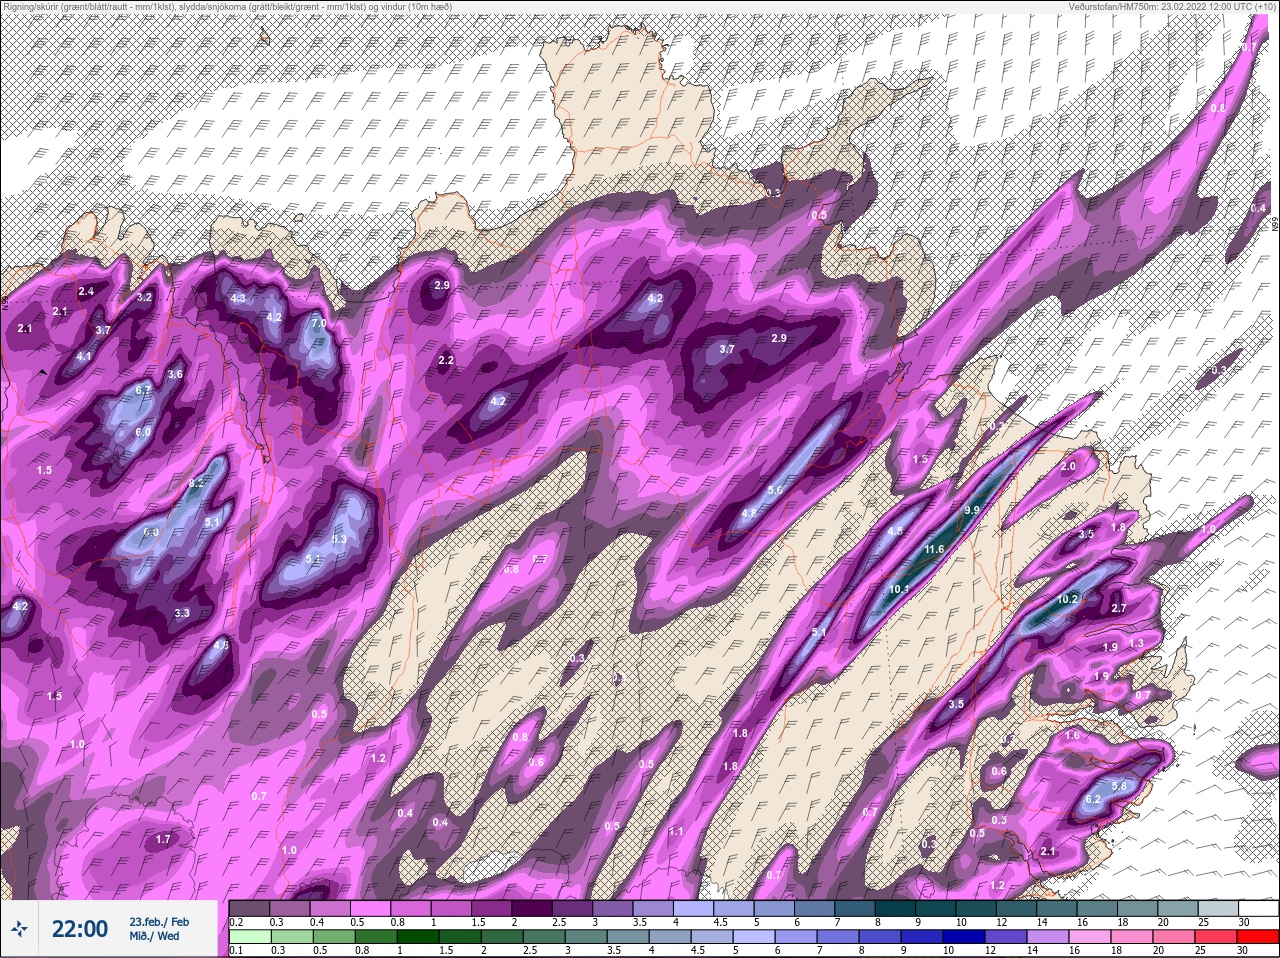Image resolution: width=1280 pixels, height=958 pixels.
Task: Click the 4.1 precipitation value on the map
Action: click(x=84, y=356)
